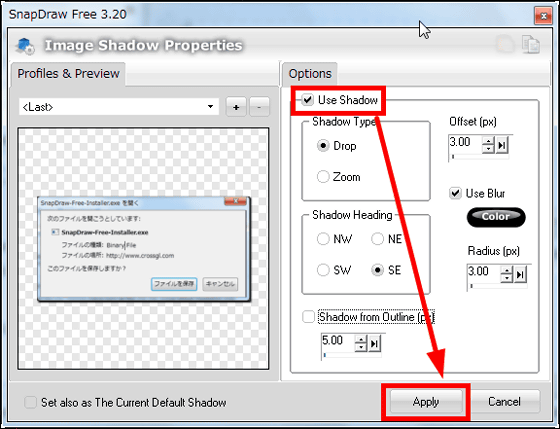The width and height of the screenshot is (560, 429).
Task: Click the Radius (px) value field
Action: click(484, 271)
